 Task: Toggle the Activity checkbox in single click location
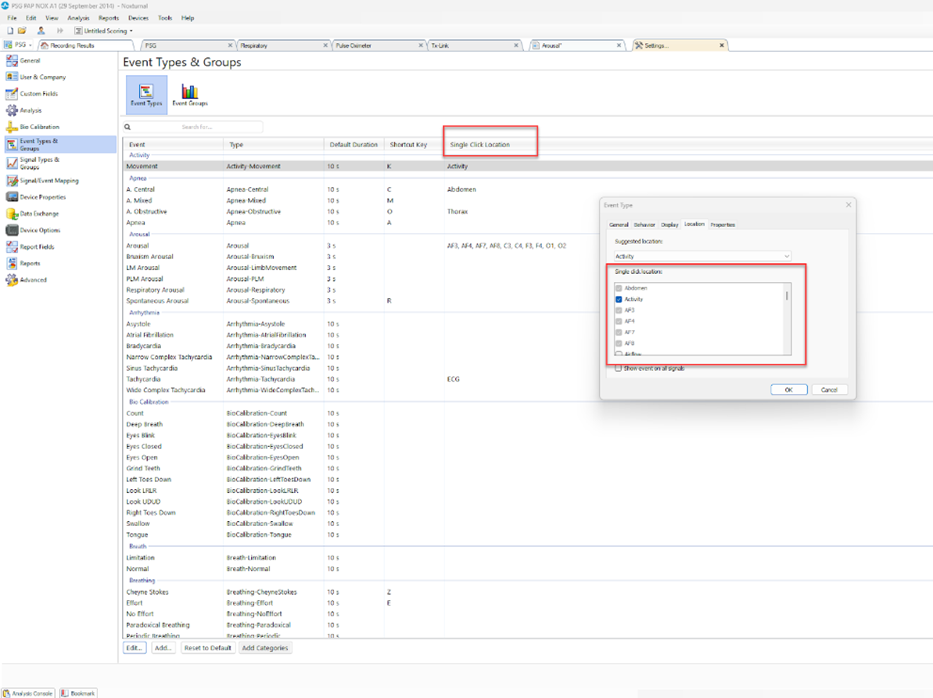point(619,297)
